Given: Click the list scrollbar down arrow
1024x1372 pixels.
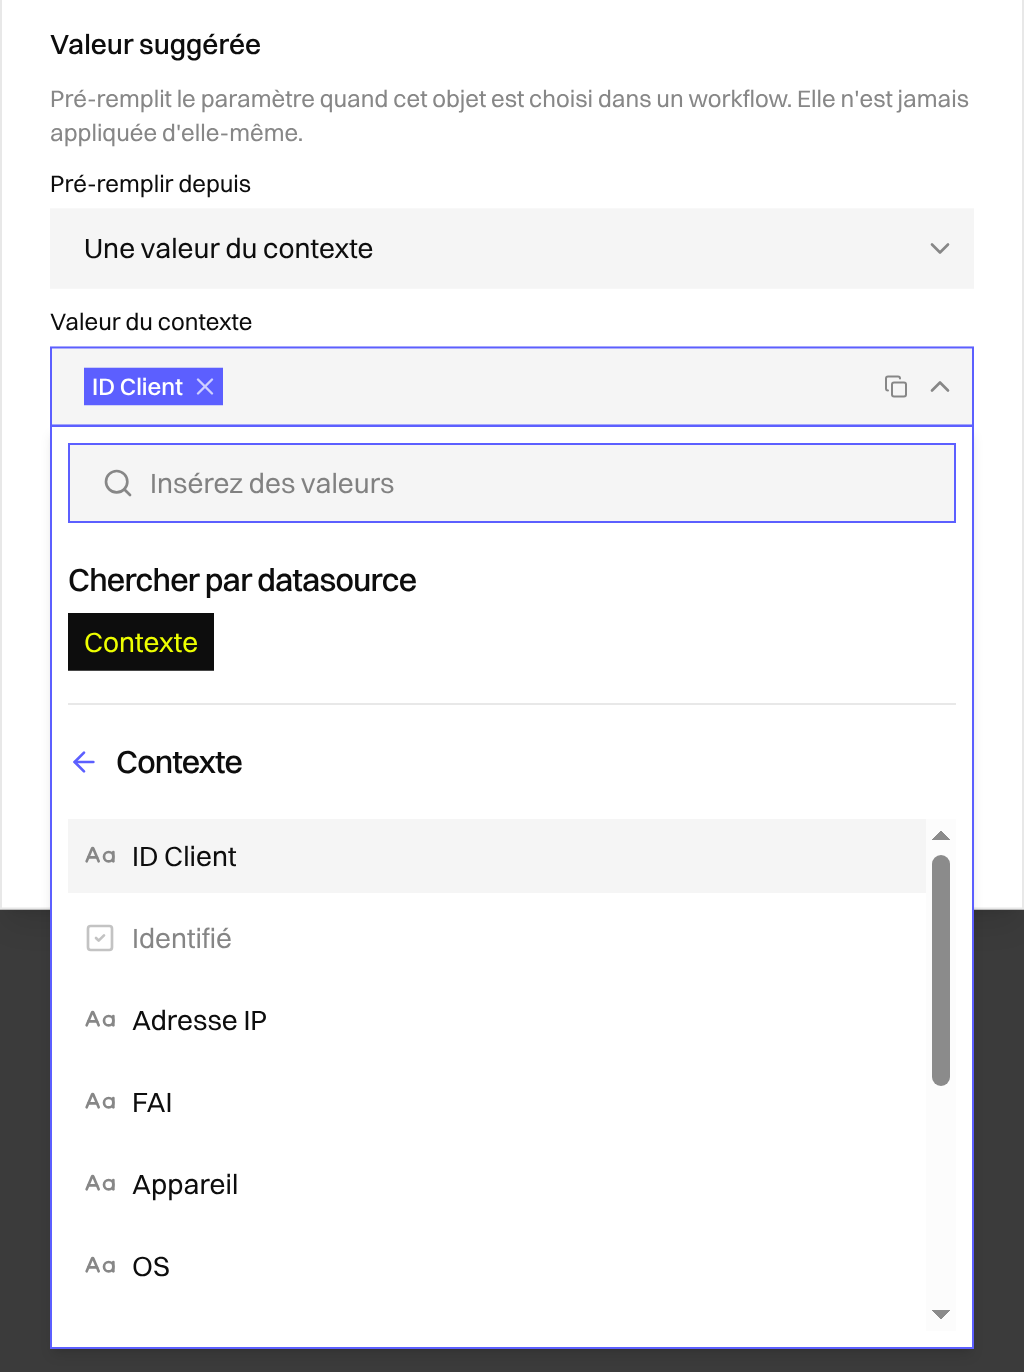Looking at the screenshot, I should (940, 1314).
